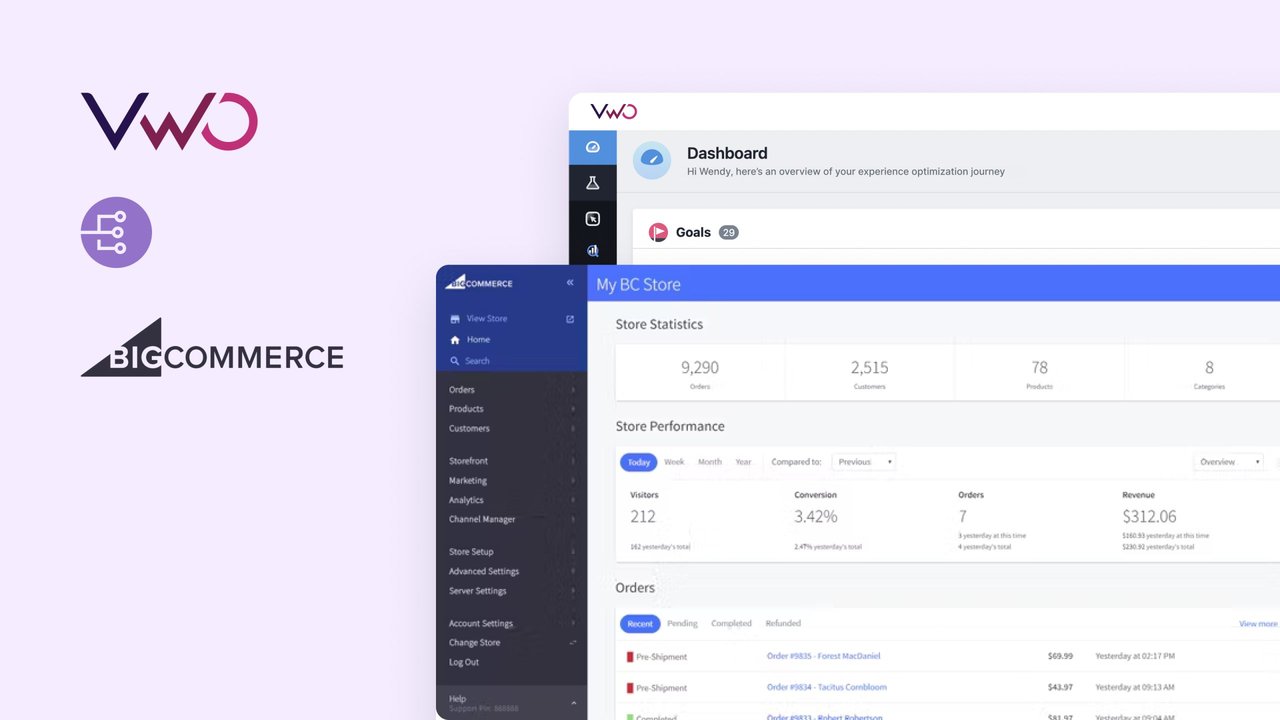Open the VWO bar chart sidebar icon
The image size is (1280, 720).
pos(592,251)
